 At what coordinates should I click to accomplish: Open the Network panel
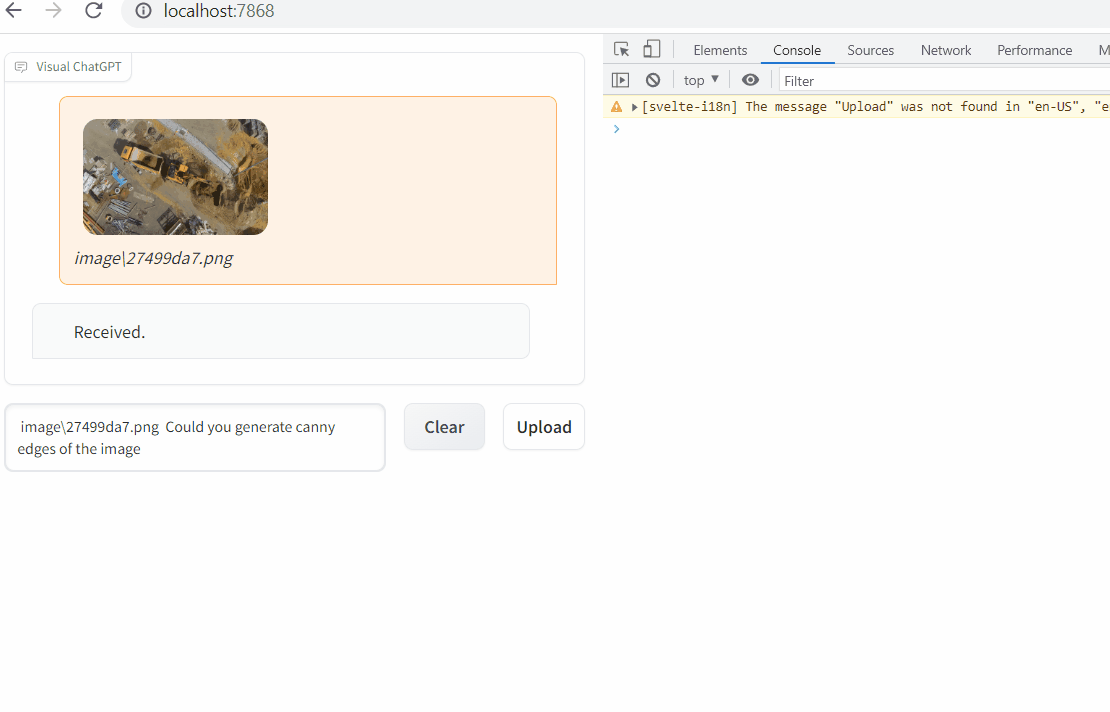[945, 50]
